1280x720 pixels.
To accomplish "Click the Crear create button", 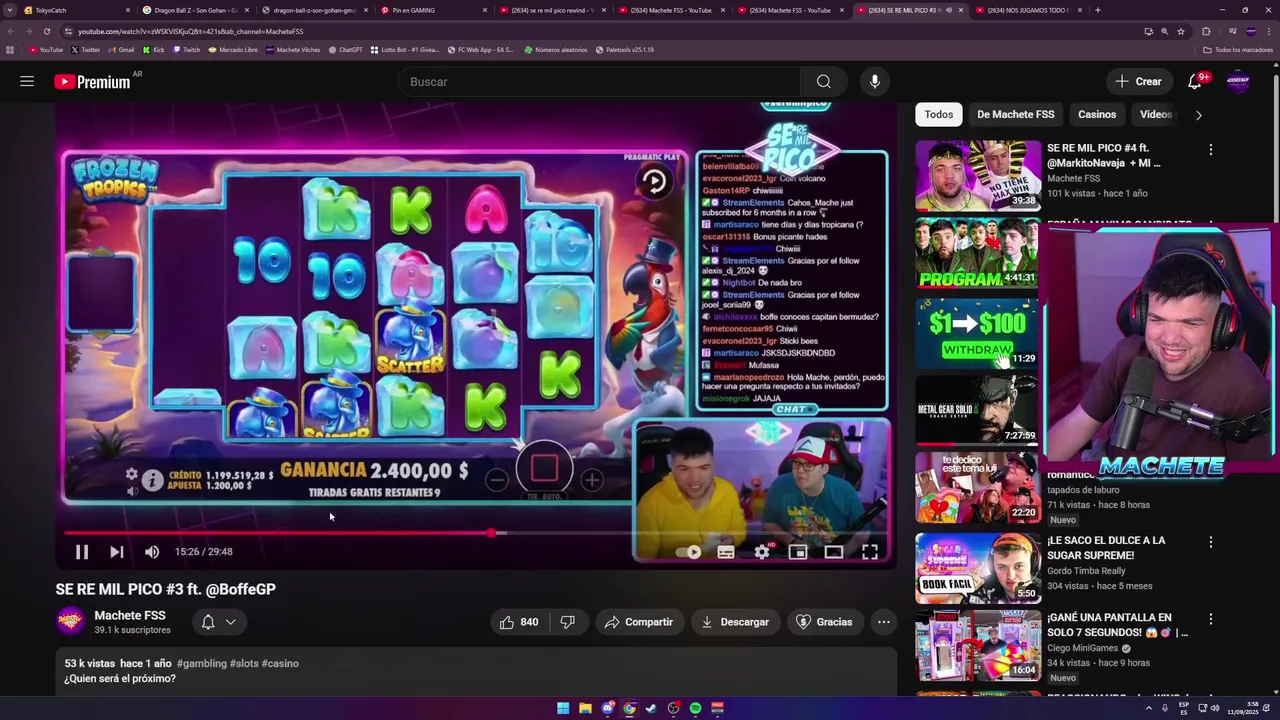I will (x=1139, y=82).
